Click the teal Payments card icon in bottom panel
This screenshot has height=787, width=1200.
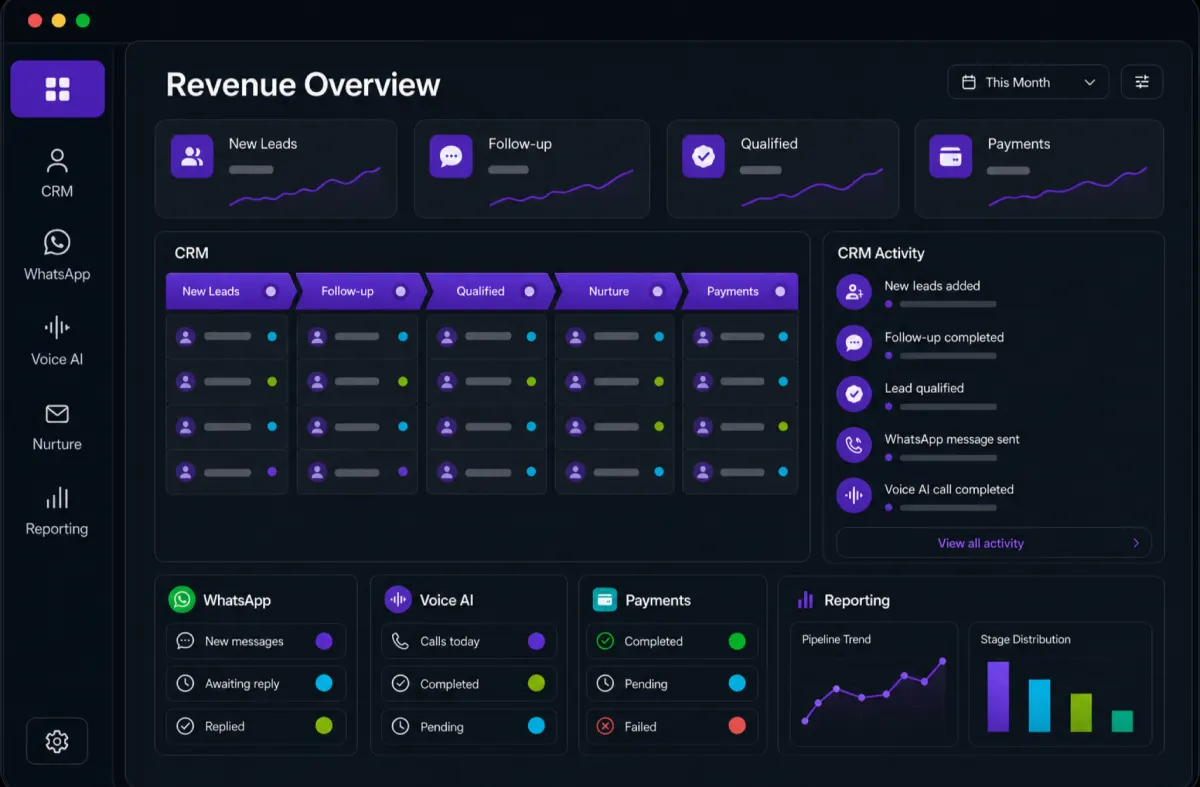(605, 600)
